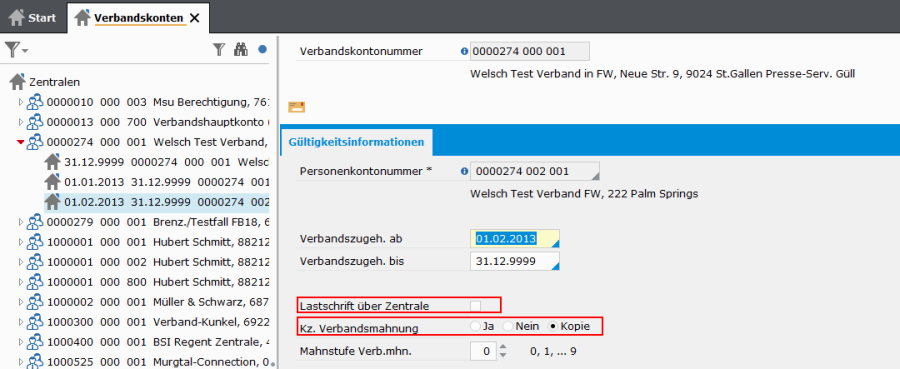Viewport: 900px width, 369px height.
Task: Click the blue dot indicator icon
Action: [262, 50]
